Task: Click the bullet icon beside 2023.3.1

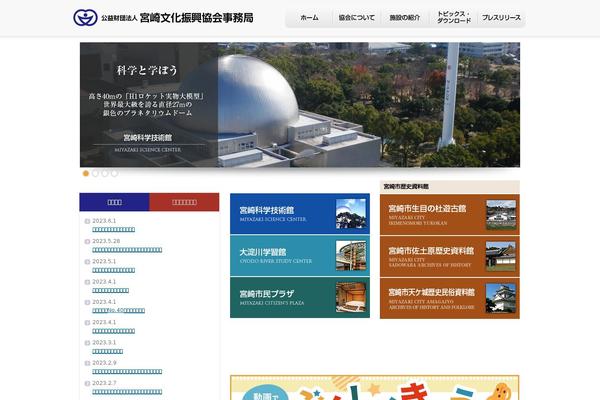Action: point(87,343)
